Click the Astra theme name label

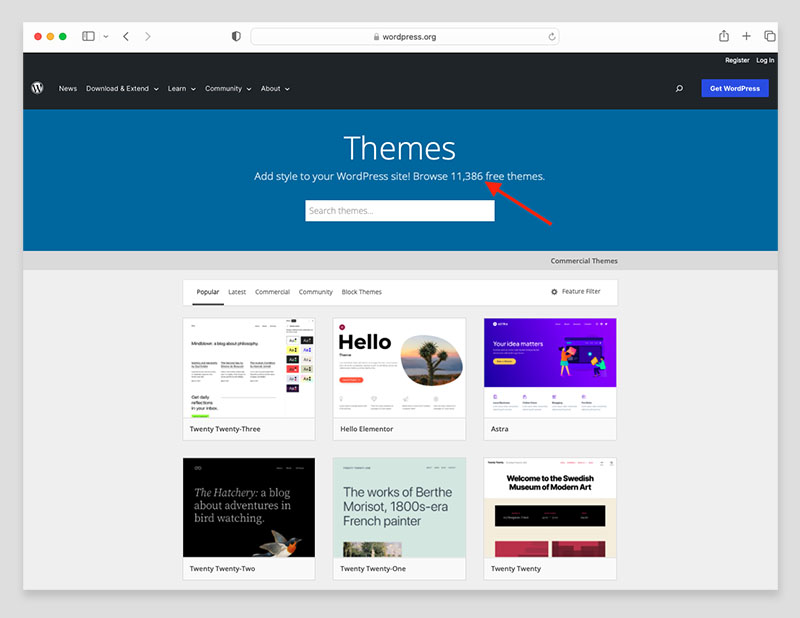[x=499, y=429]
